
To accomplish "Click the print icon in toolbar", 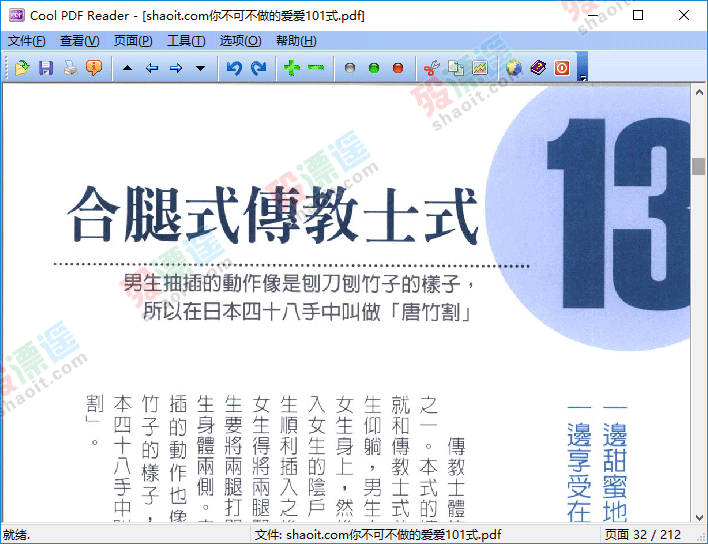I will pos(70,68).
